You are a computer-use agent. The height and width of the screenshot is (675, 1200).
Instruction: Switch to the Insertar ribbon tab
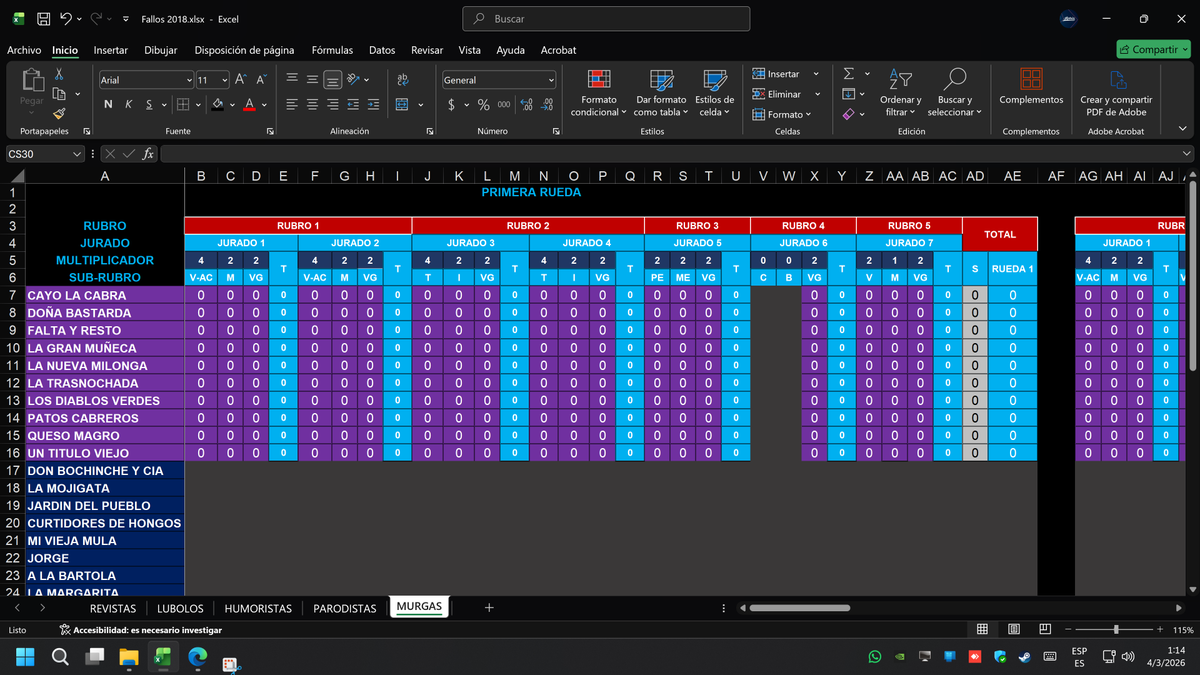click(x=110, y=50)
